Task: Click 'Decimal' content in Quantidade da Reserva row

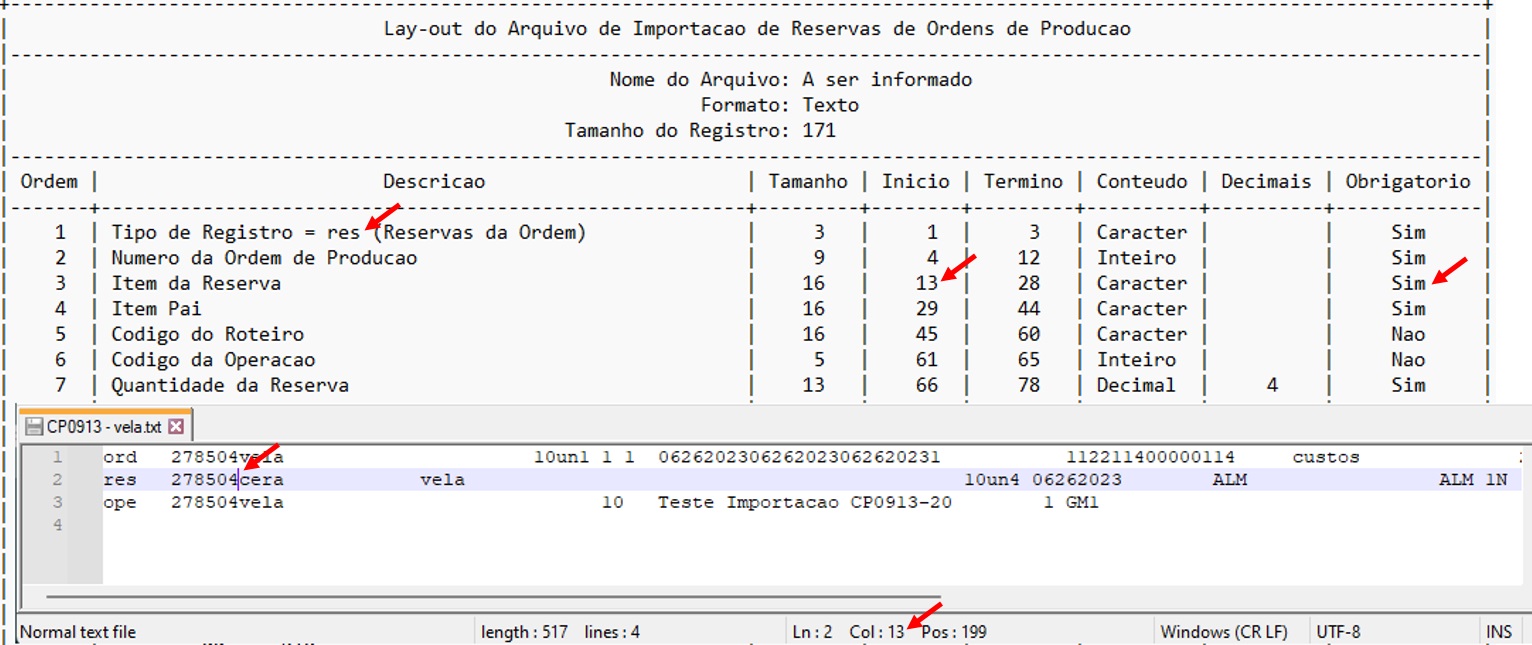Action: (x=1136, y=385)
